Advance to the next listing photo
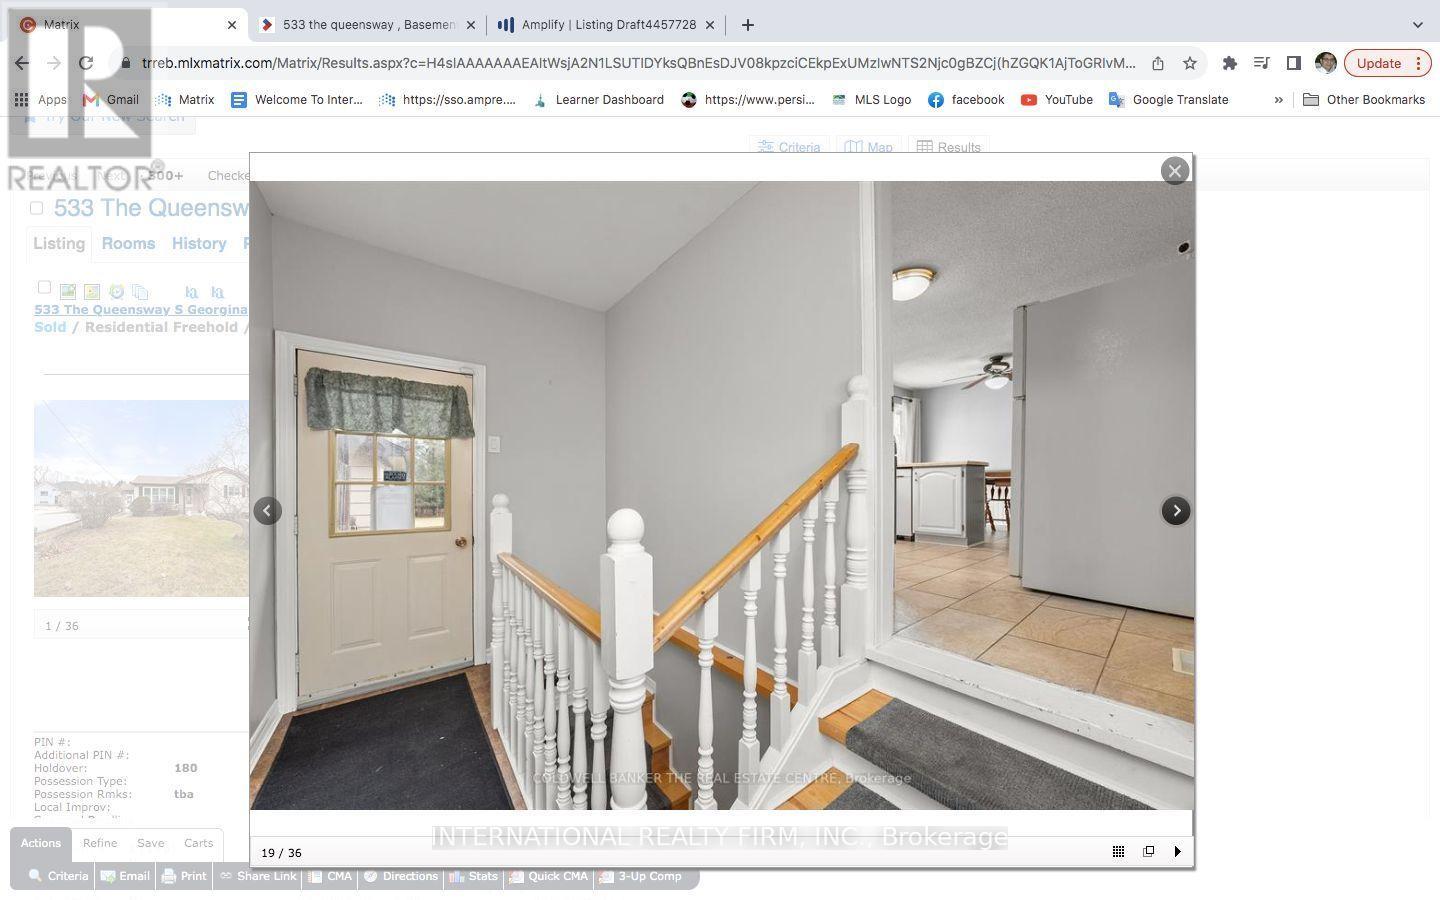Image resolution: width=1440 pixels, height=900 pixels. 1176,511
